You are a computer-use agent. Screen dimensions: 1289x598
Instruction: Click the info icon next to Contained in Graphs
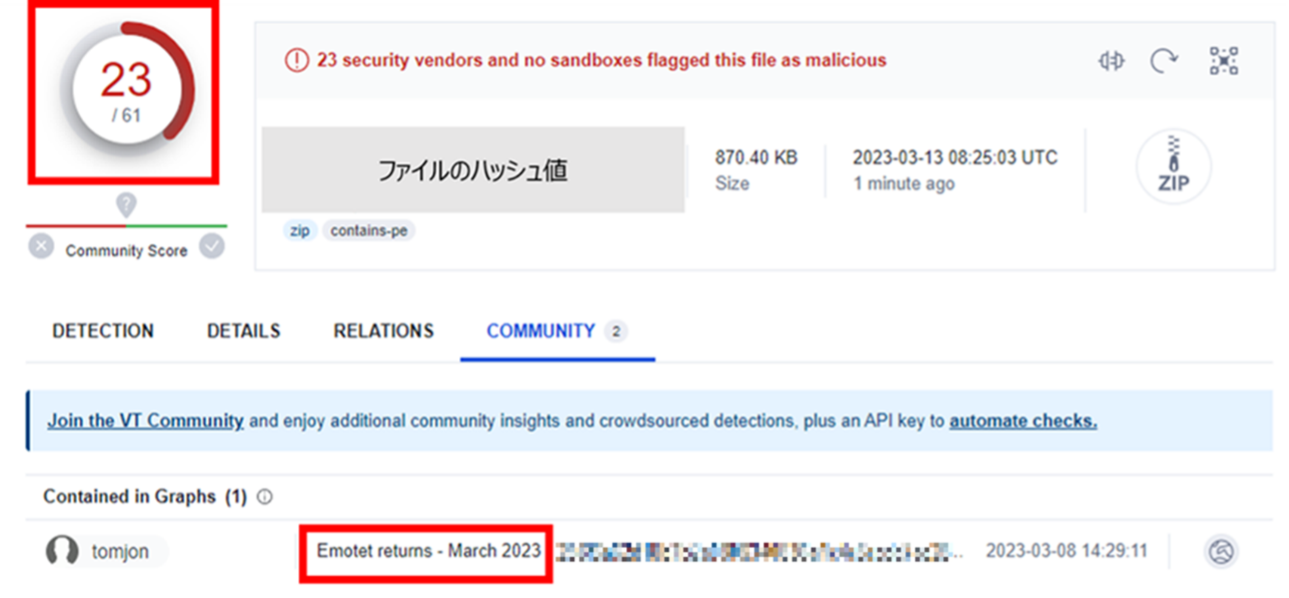coord(265,497)
